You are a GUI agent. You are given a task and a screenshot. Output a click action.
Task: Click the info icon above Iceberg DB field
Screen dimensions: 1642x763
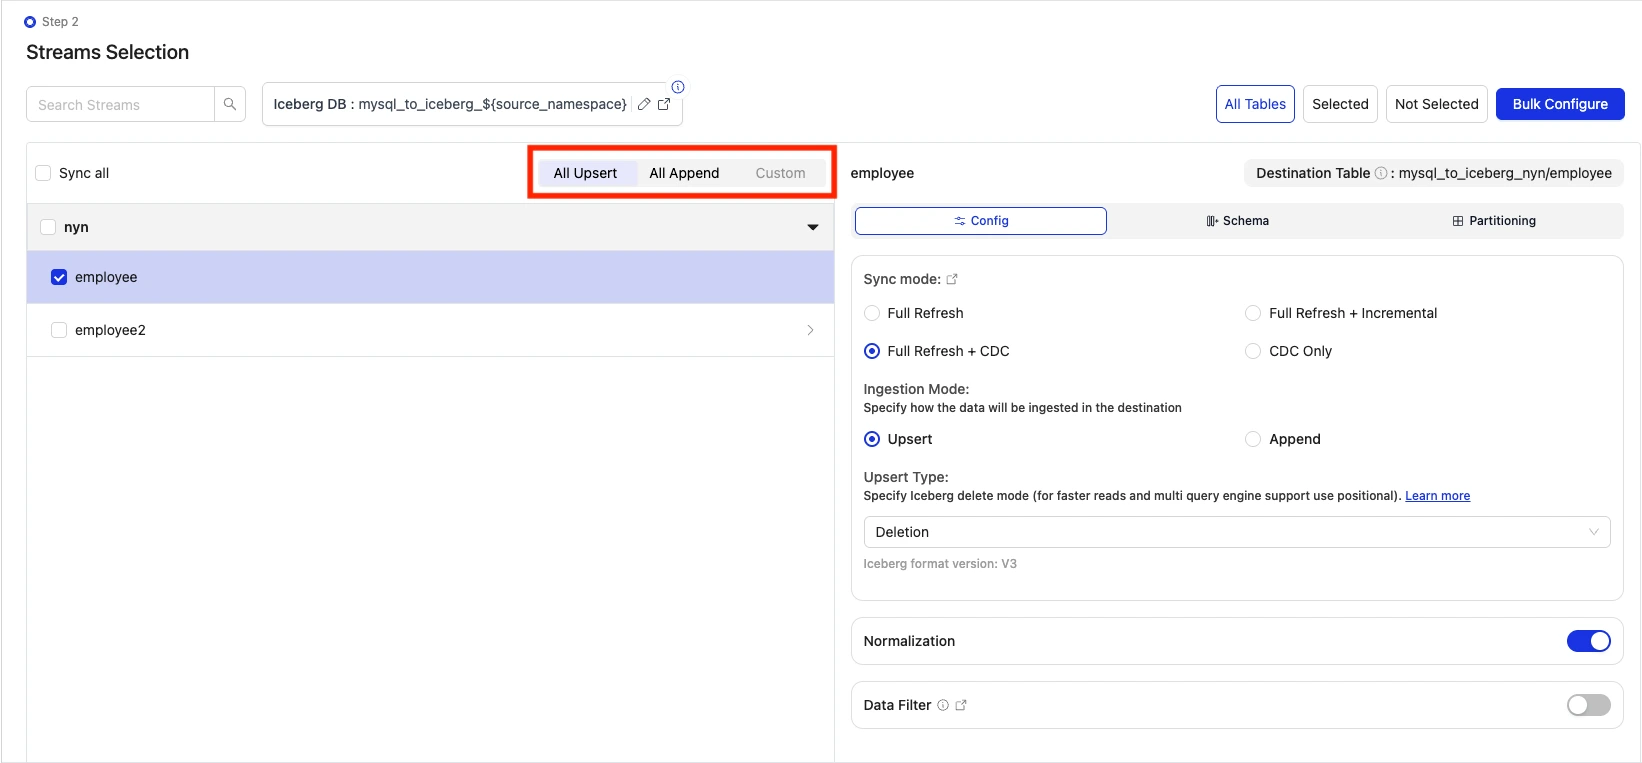click(678, 87)
